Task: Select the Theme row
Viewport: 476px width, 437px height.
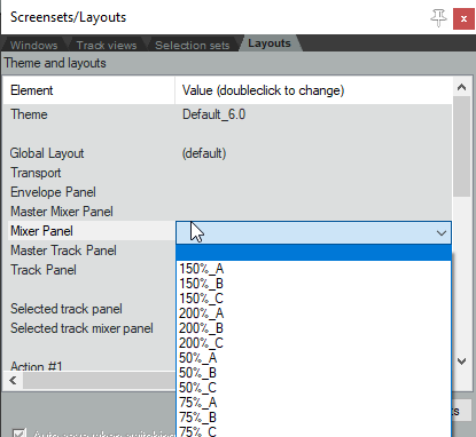Action: (x=227, y=114)
